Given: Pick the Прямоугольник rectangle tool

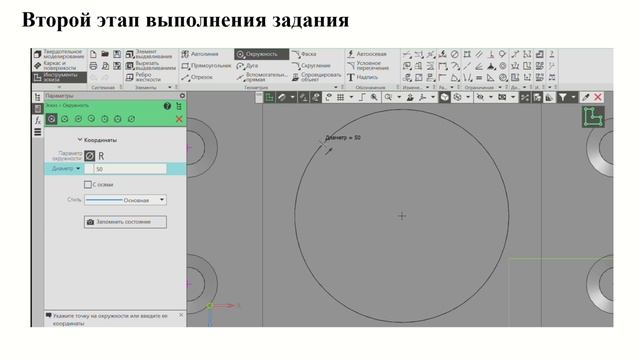Looking at the screenshot, I should tap(206, 66).
